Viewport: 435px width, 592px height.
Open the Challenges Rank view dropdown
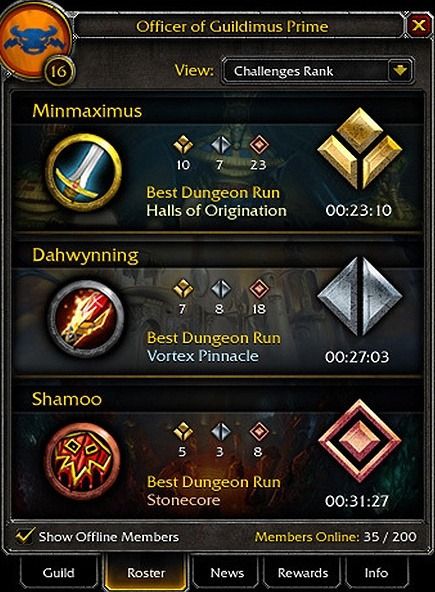[318, 71]
